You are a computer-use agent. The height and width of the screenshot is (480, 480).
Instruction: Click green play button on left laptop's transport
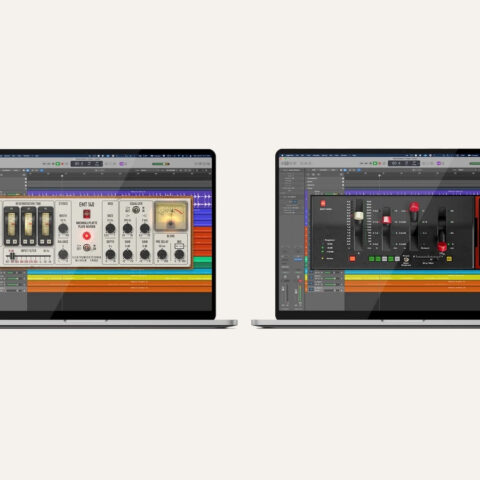[58, 164]
